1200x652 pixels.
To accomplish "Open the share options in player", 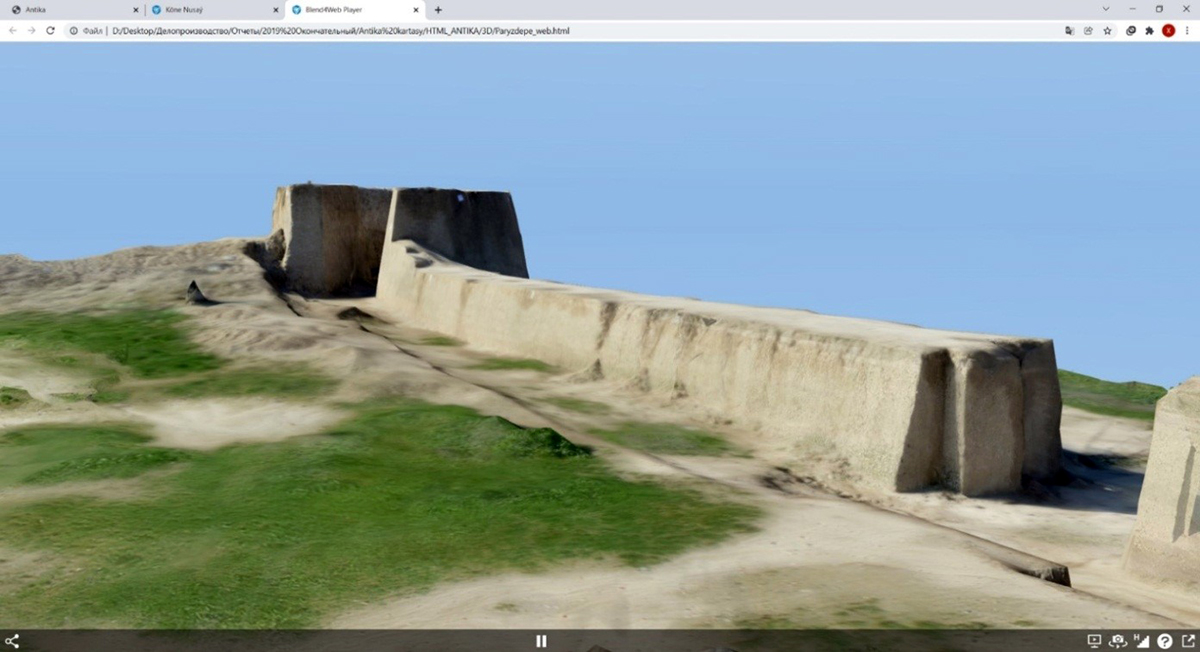I will click(x=12, y=641).
